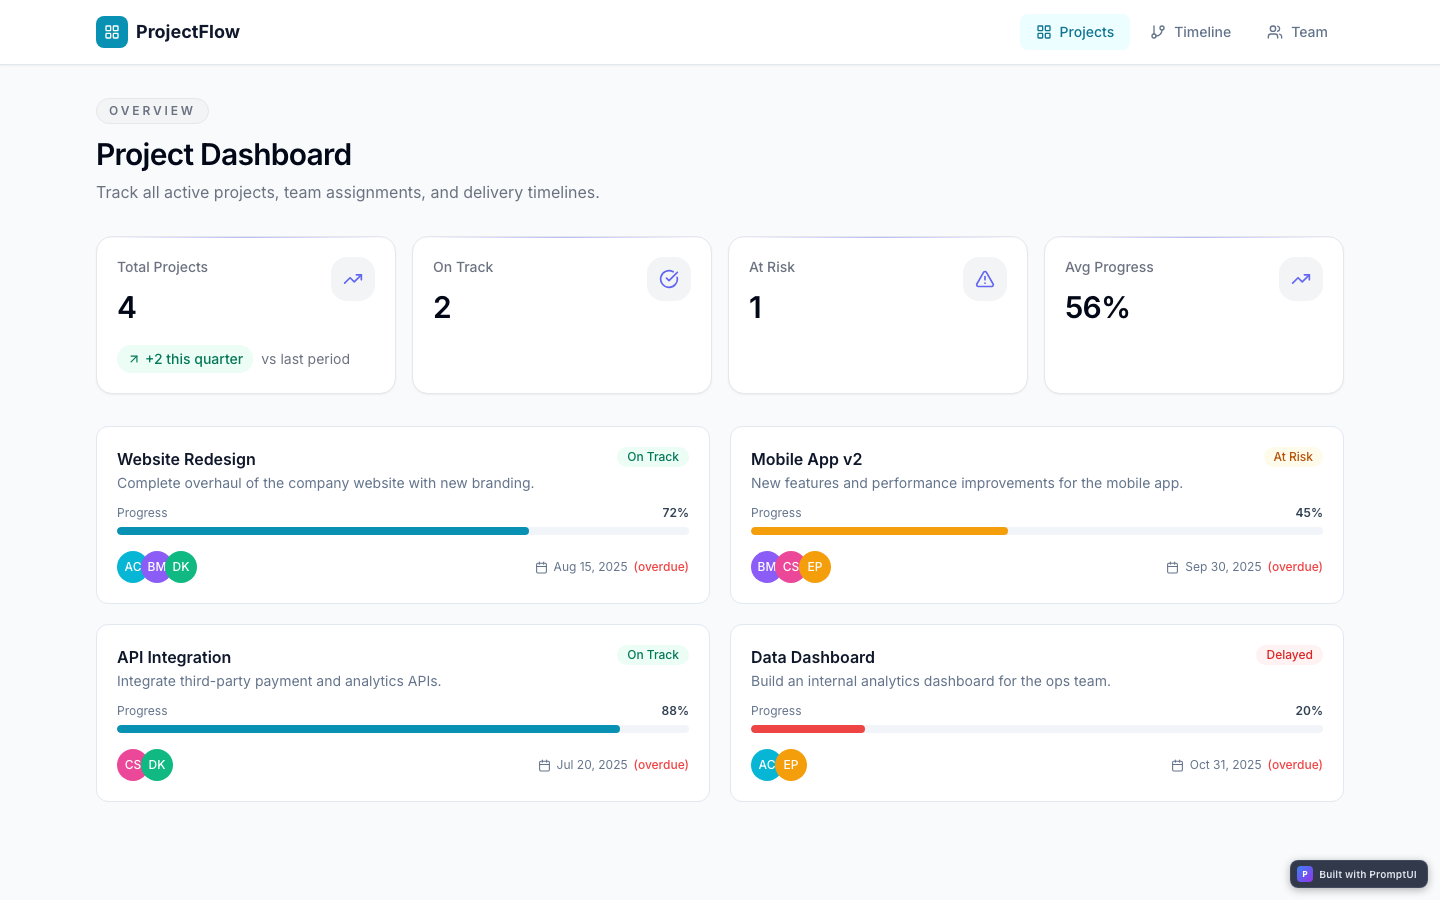
Task: Click calendar icon beside Jul 20, 2025
Action: pyautogui.click(x=544, y=765)
